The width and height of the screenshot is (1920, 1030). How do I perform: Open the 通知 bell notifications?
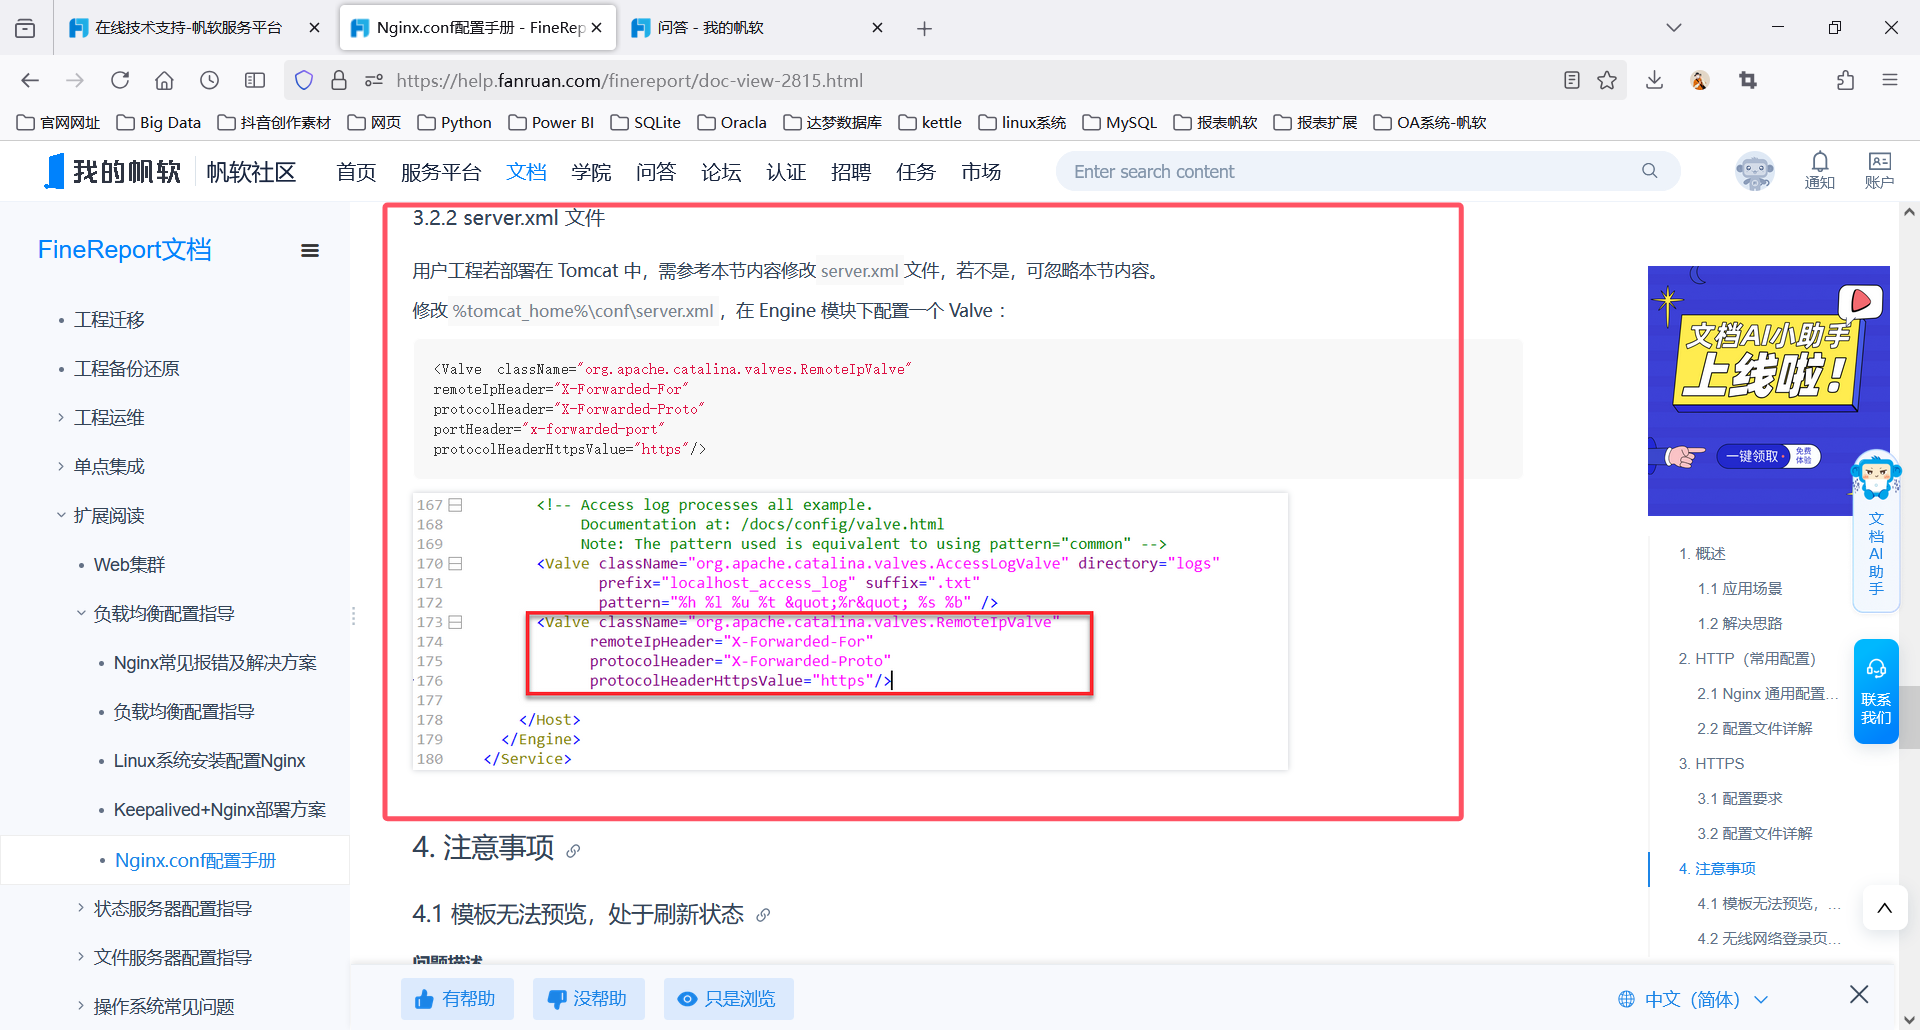[1819, 170]
